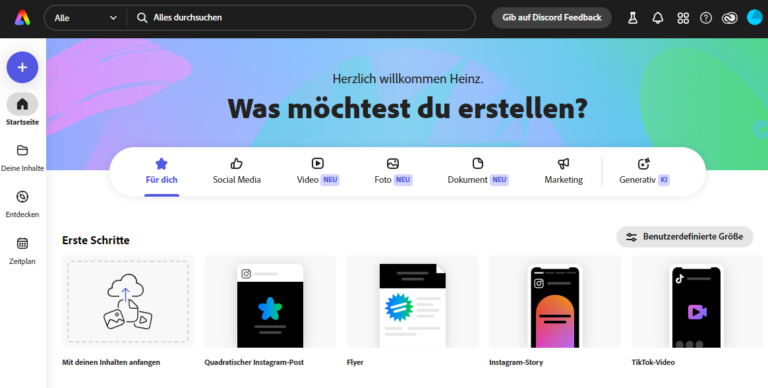Open the Instagram-Story template thumbnail
The width and height of the screenshot is (768, 388).
pyautogui.click(x=555, y=301)
